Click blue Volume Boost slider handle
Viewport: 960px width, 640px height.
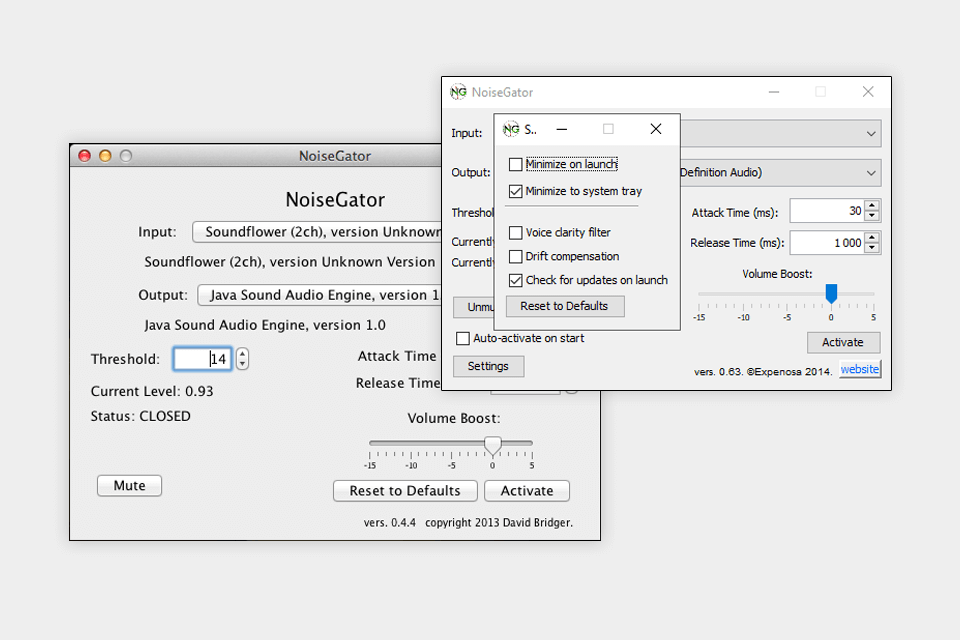coord(831,293)
